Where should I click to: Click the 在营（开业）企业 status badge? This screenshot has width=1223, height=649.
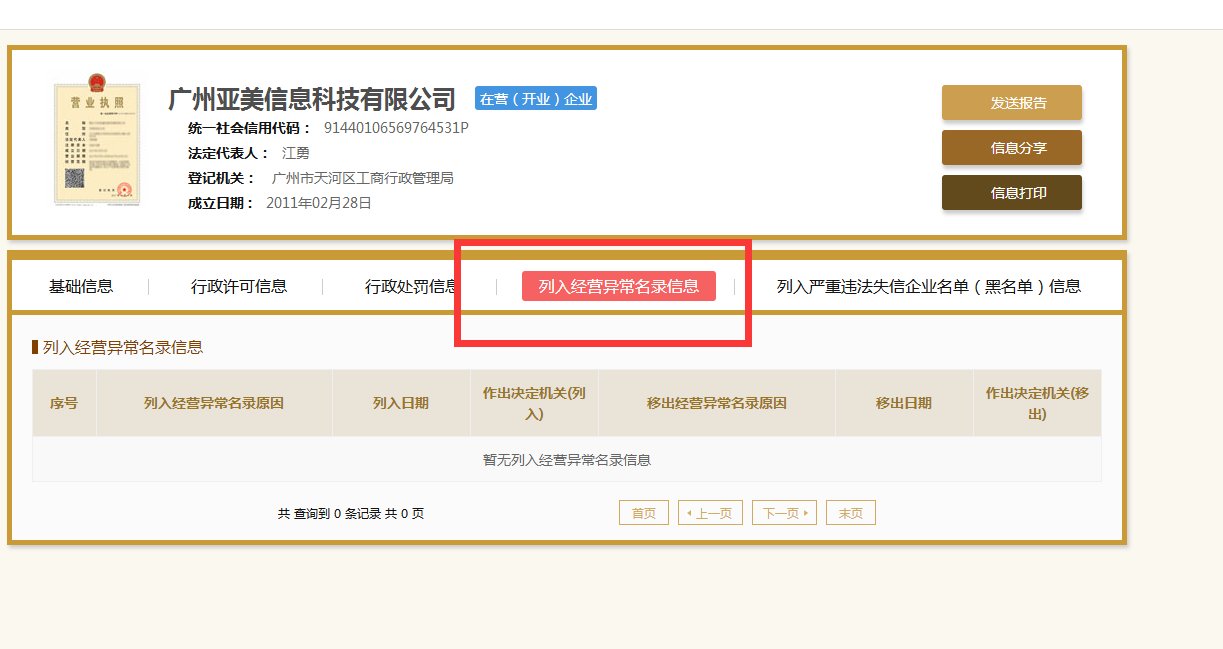point(535,98)
